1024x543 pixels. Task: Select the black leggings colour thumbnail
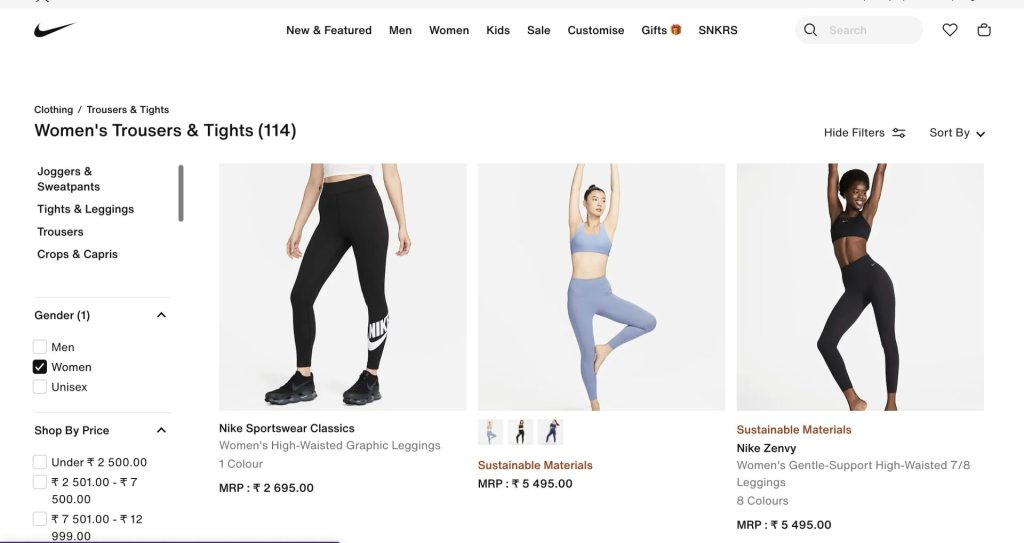(520, 432)
